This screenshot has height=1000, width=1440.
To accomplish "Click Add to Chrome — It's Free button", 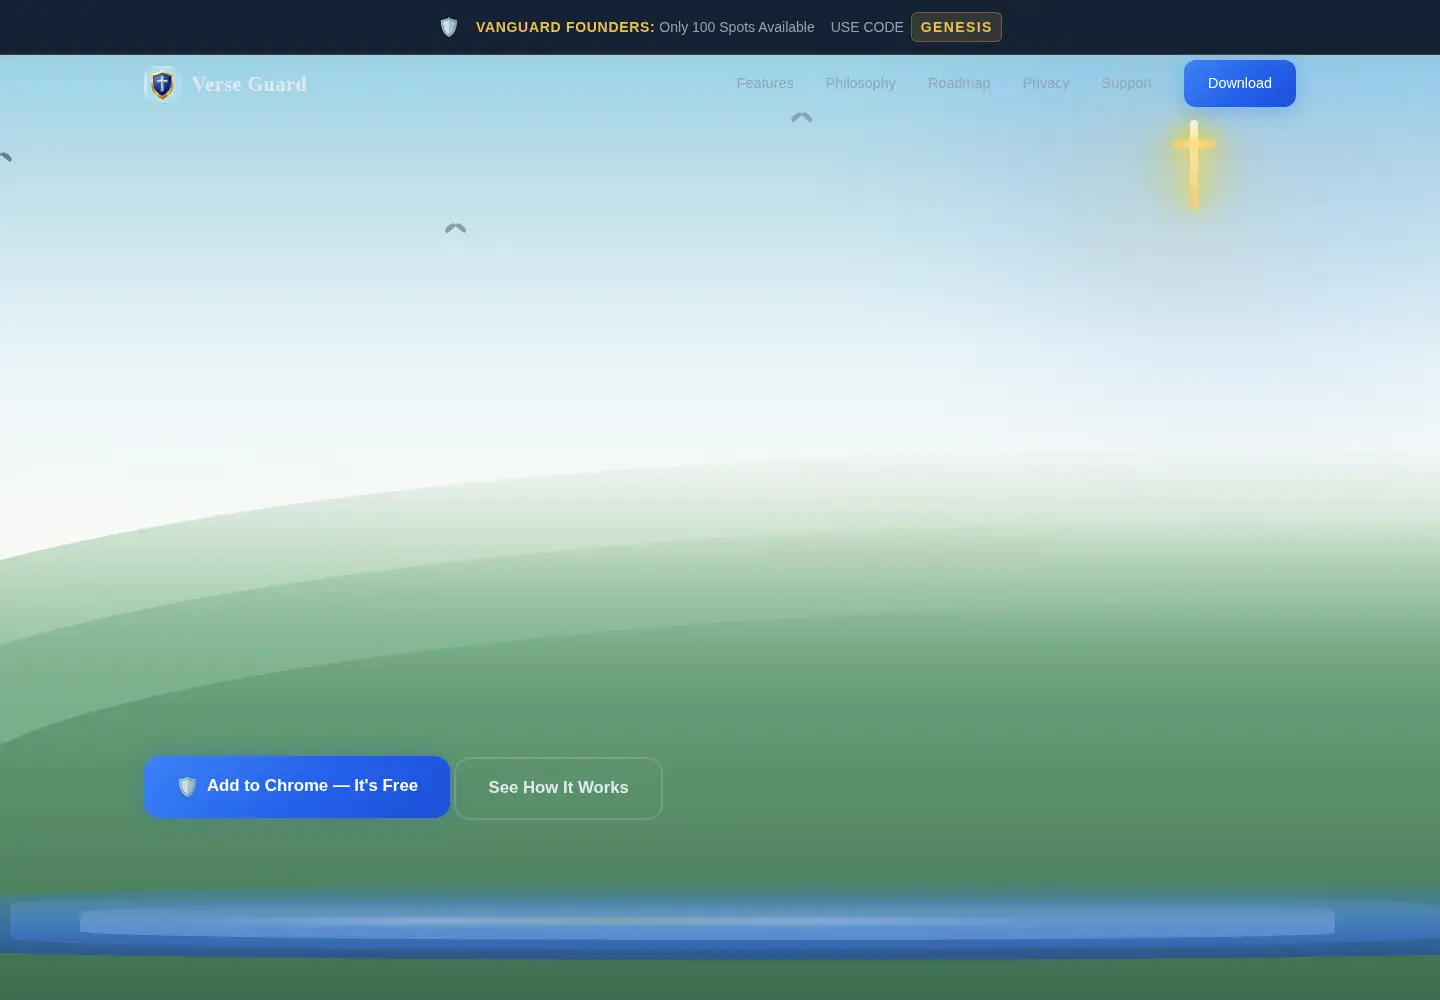I will (297, 787).
